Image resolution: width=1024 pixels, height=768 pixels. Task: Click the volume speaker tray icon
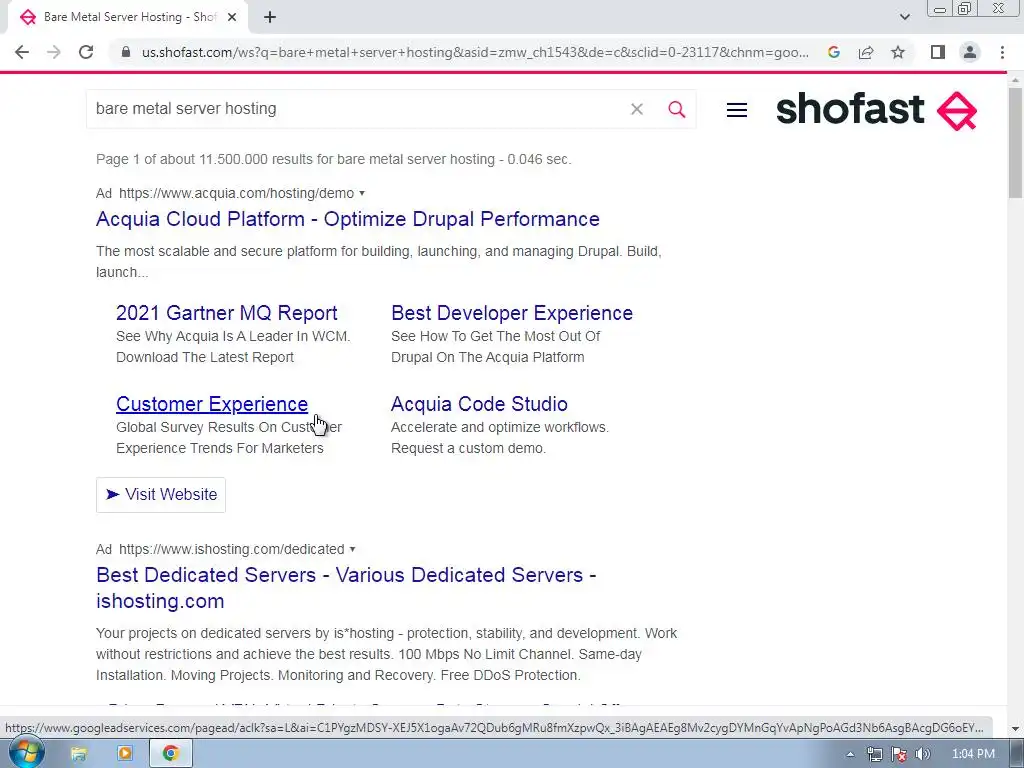tap(922, 754)
